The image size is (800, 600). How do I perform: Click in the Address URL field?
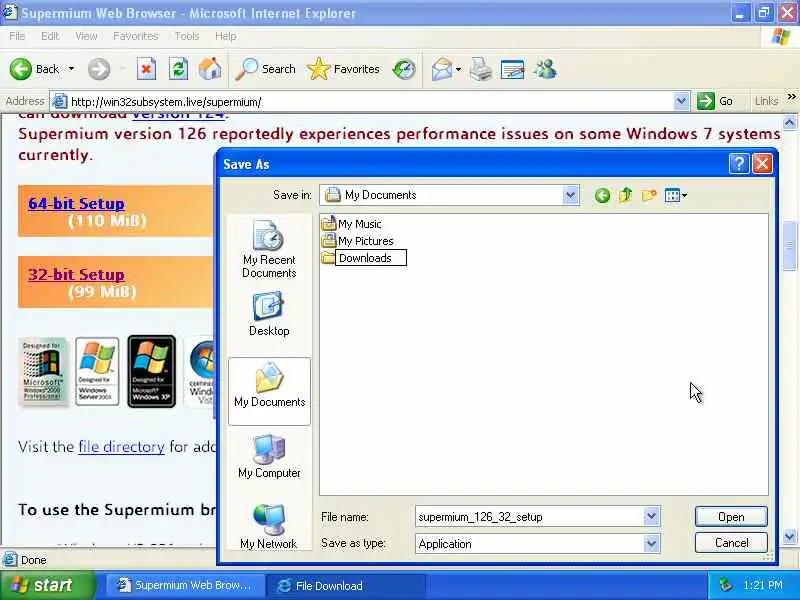[371, 102]
